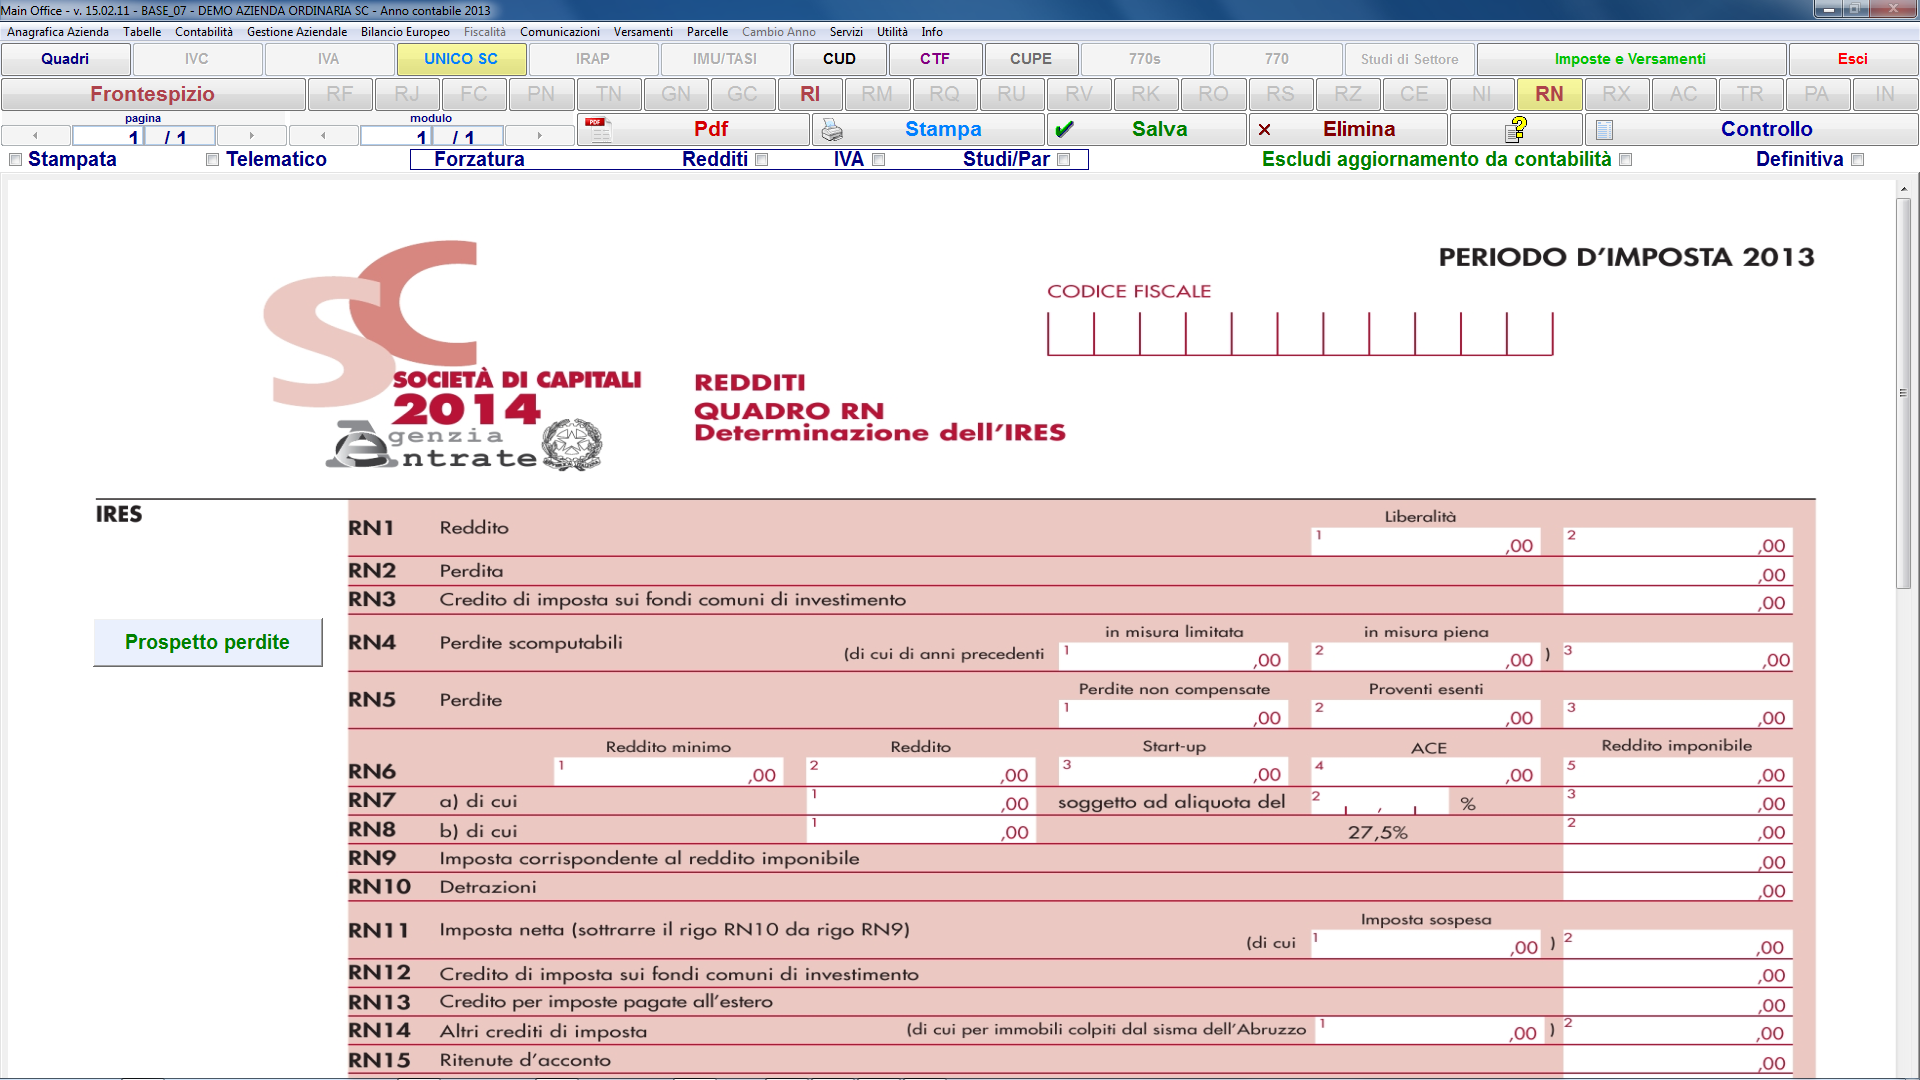Click the printer icon next to Stampa
The width and height of the screenshot is (1920, 1080).
[x=832, y=130]
